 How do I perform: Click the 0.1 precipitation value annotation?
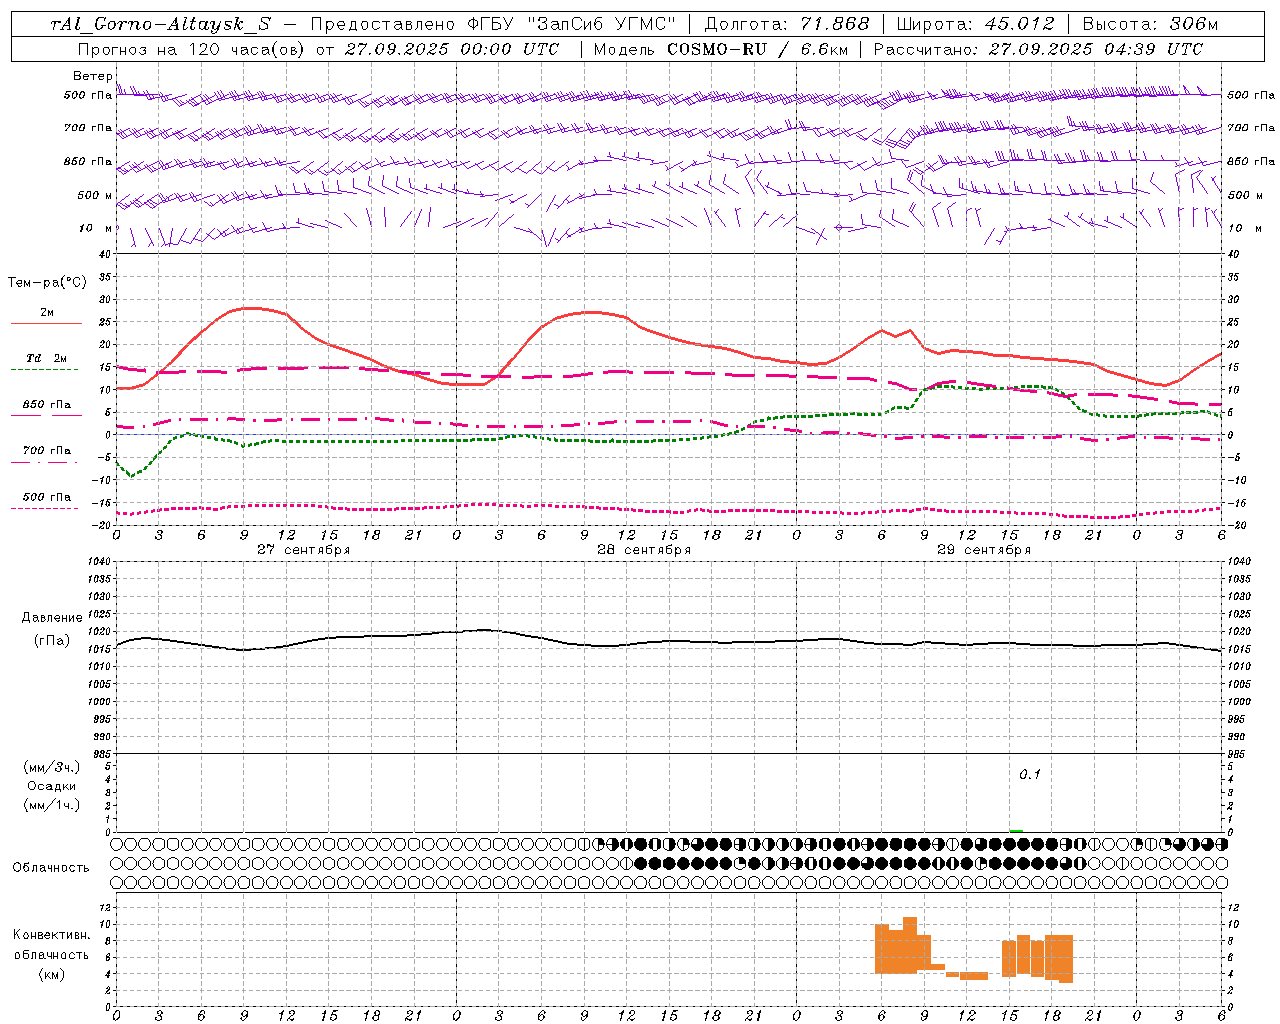click(1030, 775)
